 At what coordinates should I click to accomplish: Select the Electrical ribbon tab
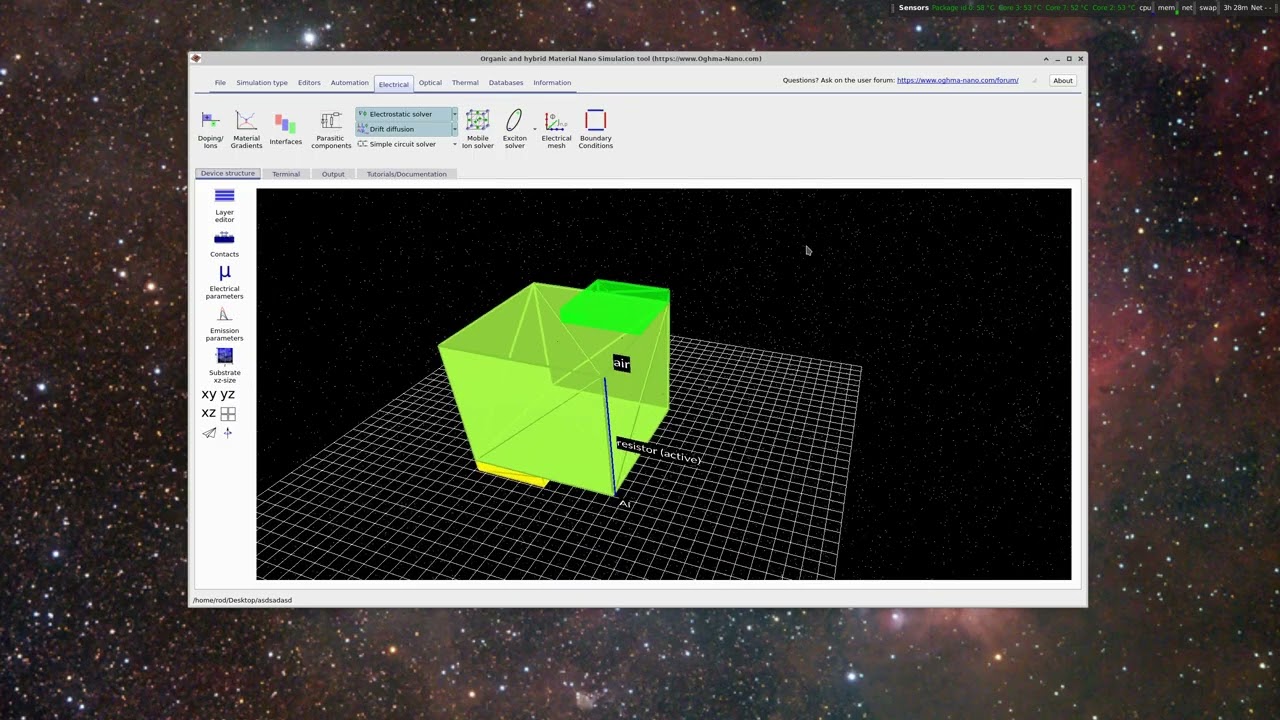(x=393, y=84)
